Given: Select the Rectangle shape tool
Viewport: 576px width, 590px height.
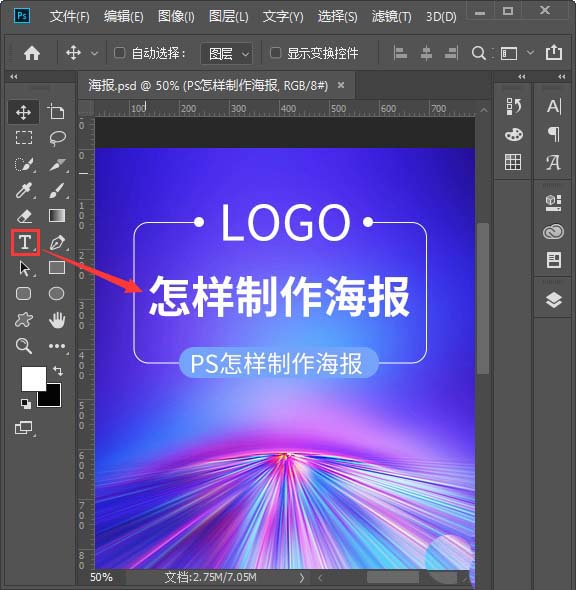Looking at the screenshot, I should [x=57, y=268].
